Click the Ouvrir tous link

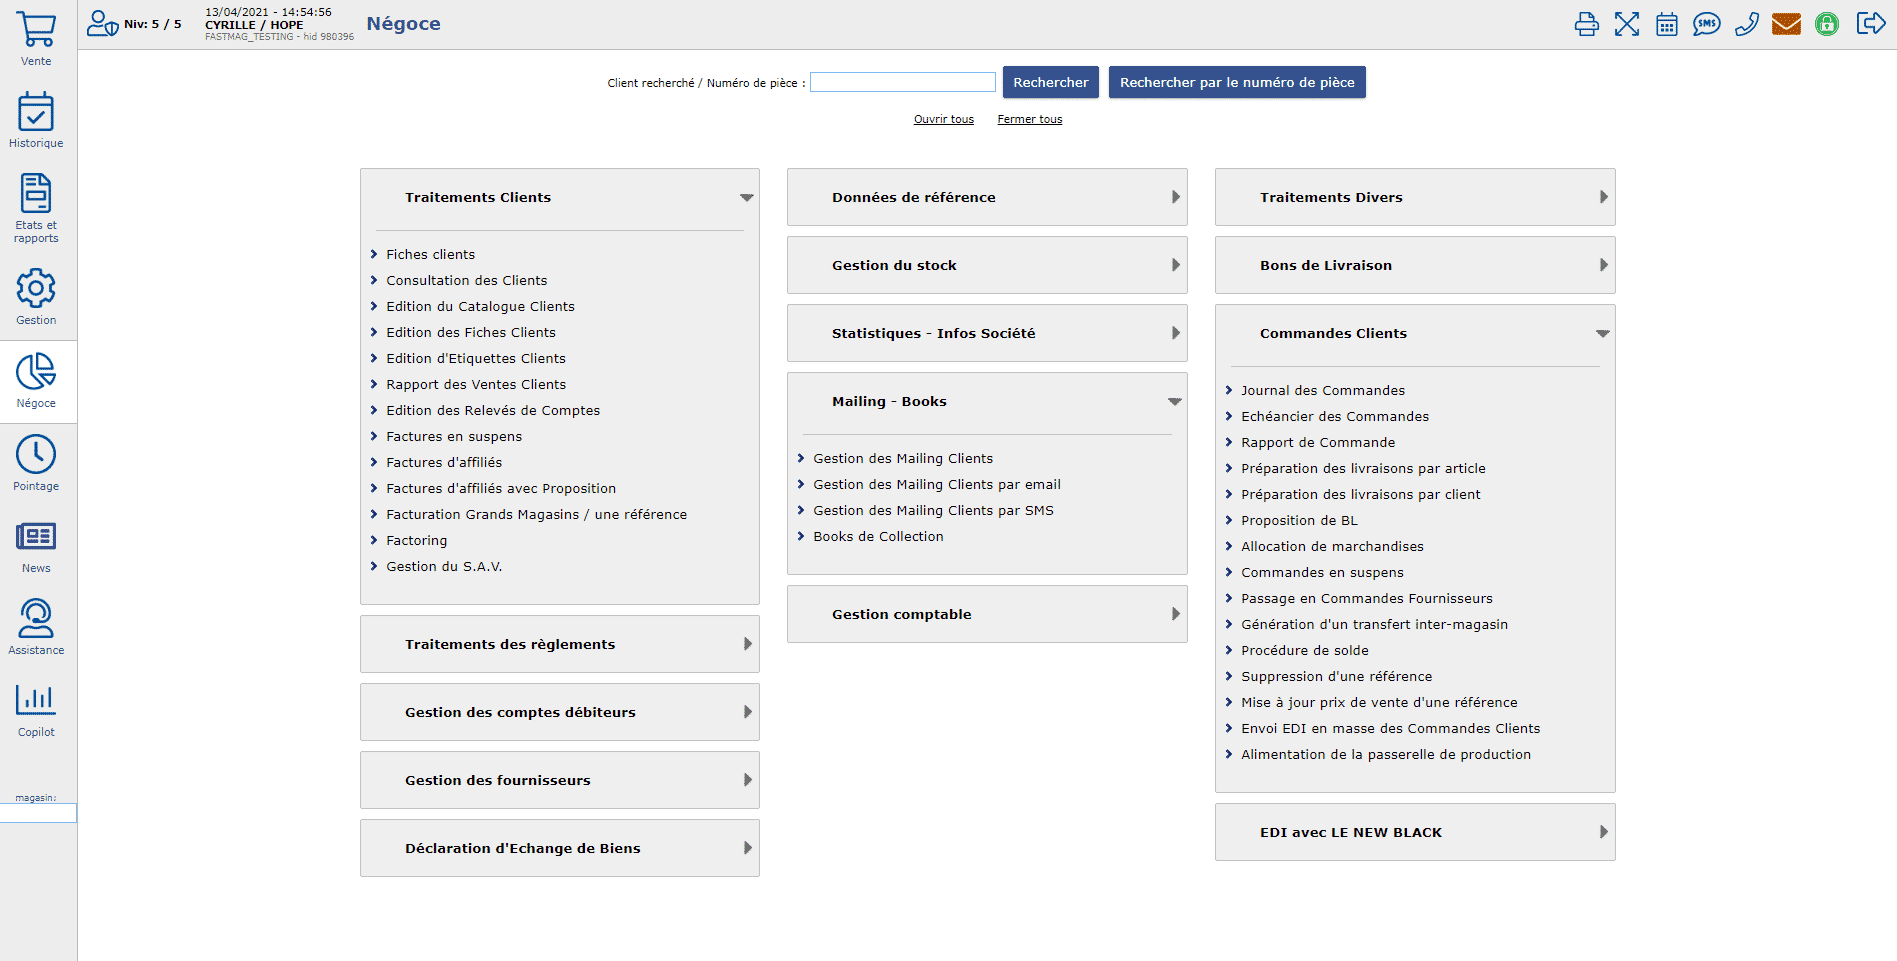point(943,119)
